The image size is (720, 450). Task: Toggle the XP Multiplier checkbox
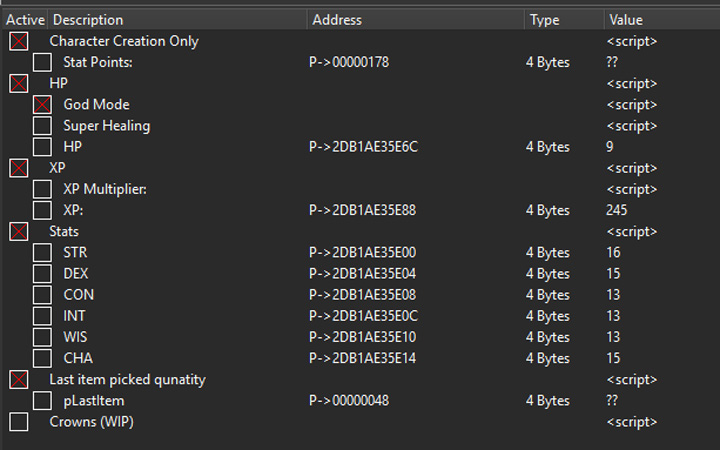click(x=42, y=189)
